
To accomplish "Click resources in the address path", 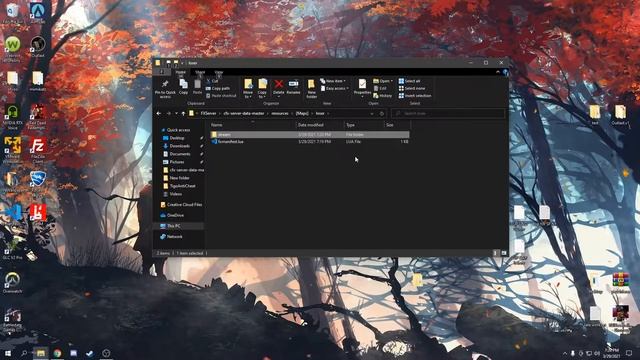I will coord(280,113).
